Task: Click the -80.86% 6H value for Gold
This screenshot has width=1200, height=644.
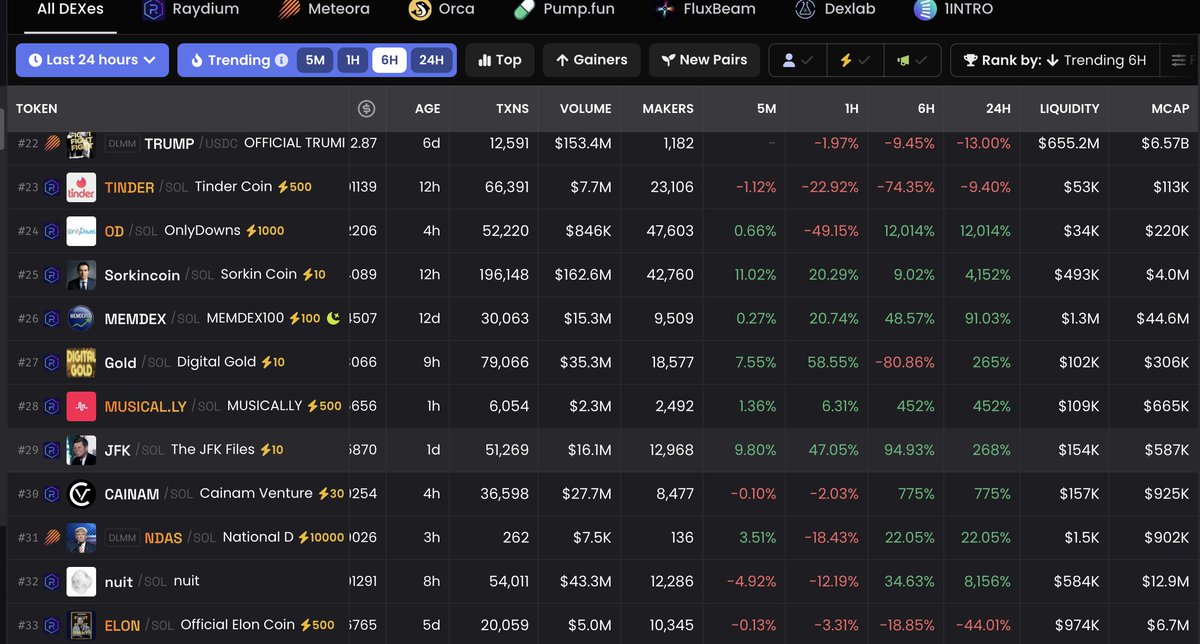Action: [x=903, y=362]
